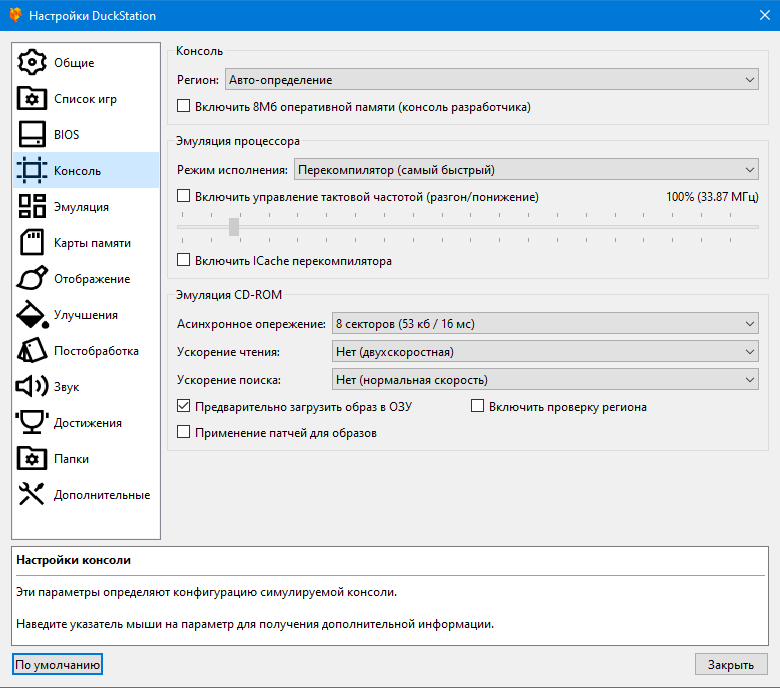Click the DuckStation logo in title bar
The image size is (780, 688).
coord(15,15)
